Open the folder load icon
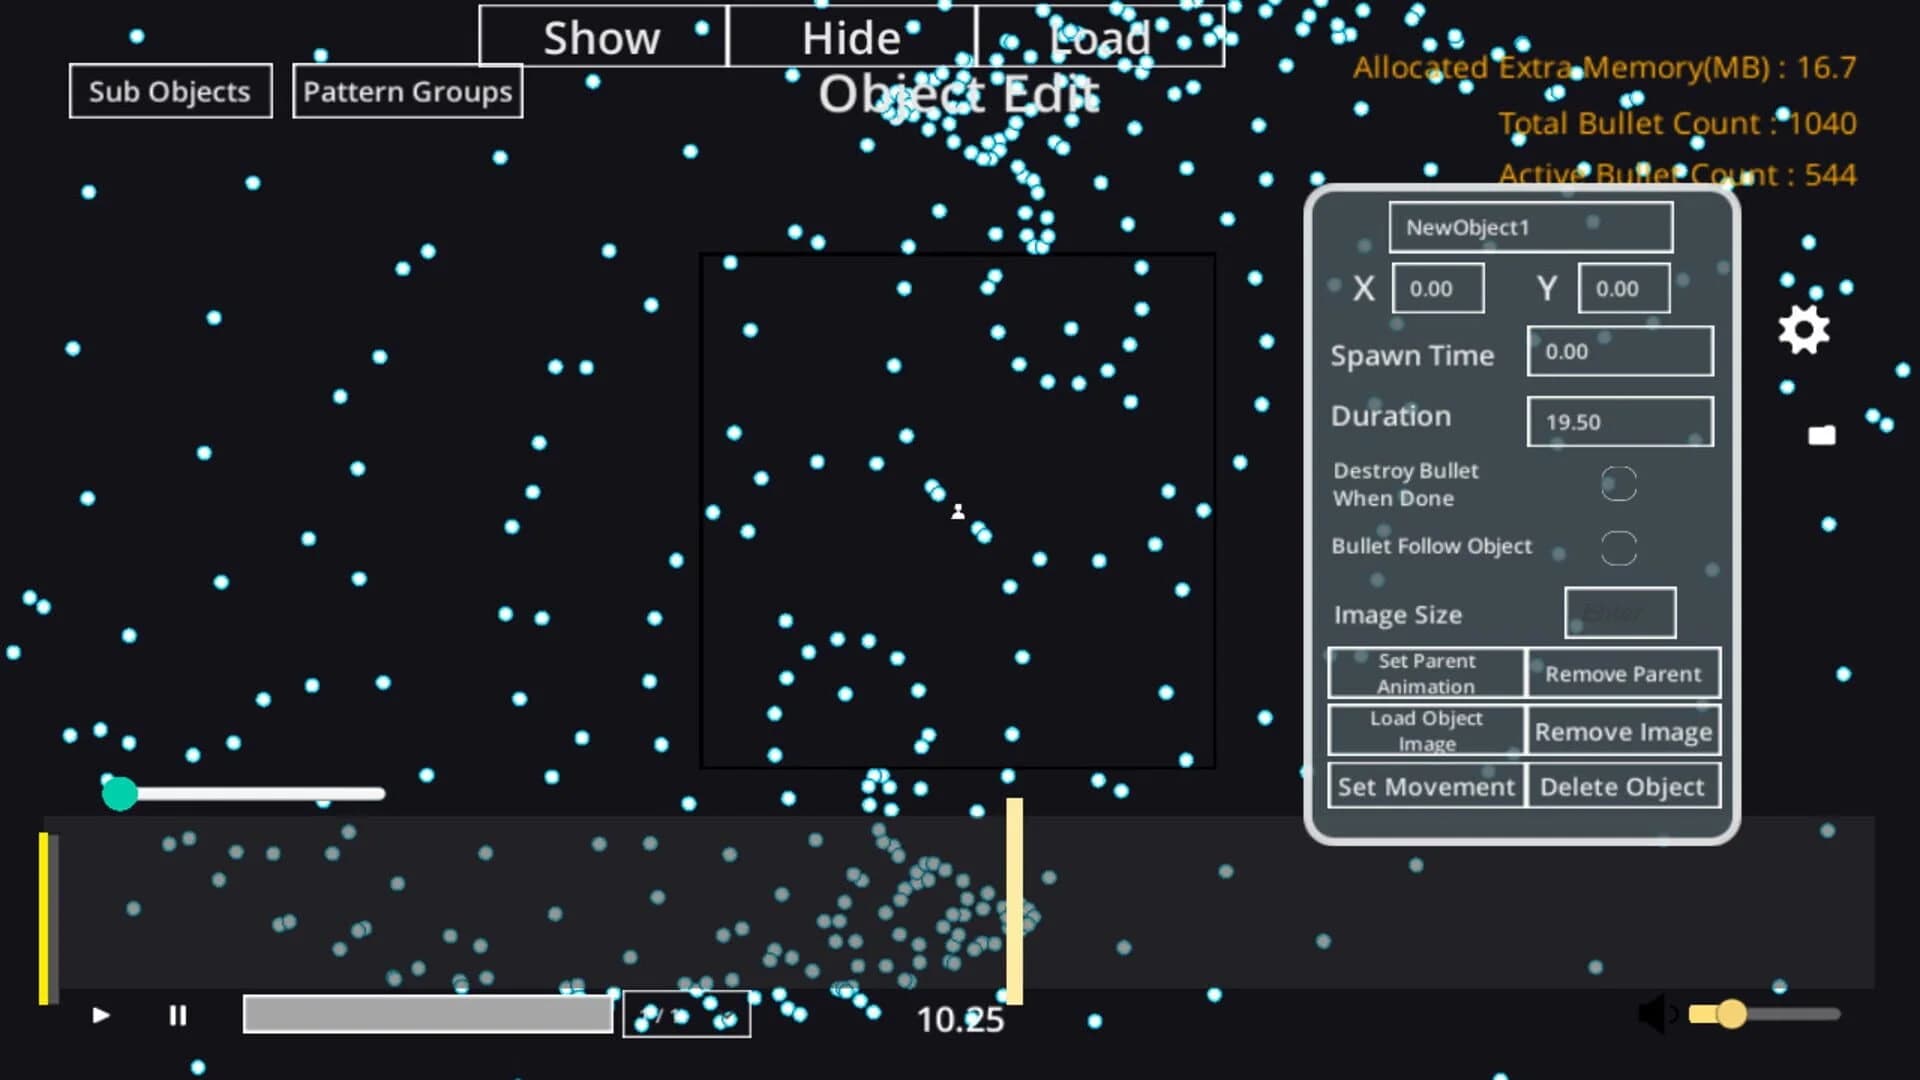This screenshot has width=1920, height=1080. (1821, 434)
